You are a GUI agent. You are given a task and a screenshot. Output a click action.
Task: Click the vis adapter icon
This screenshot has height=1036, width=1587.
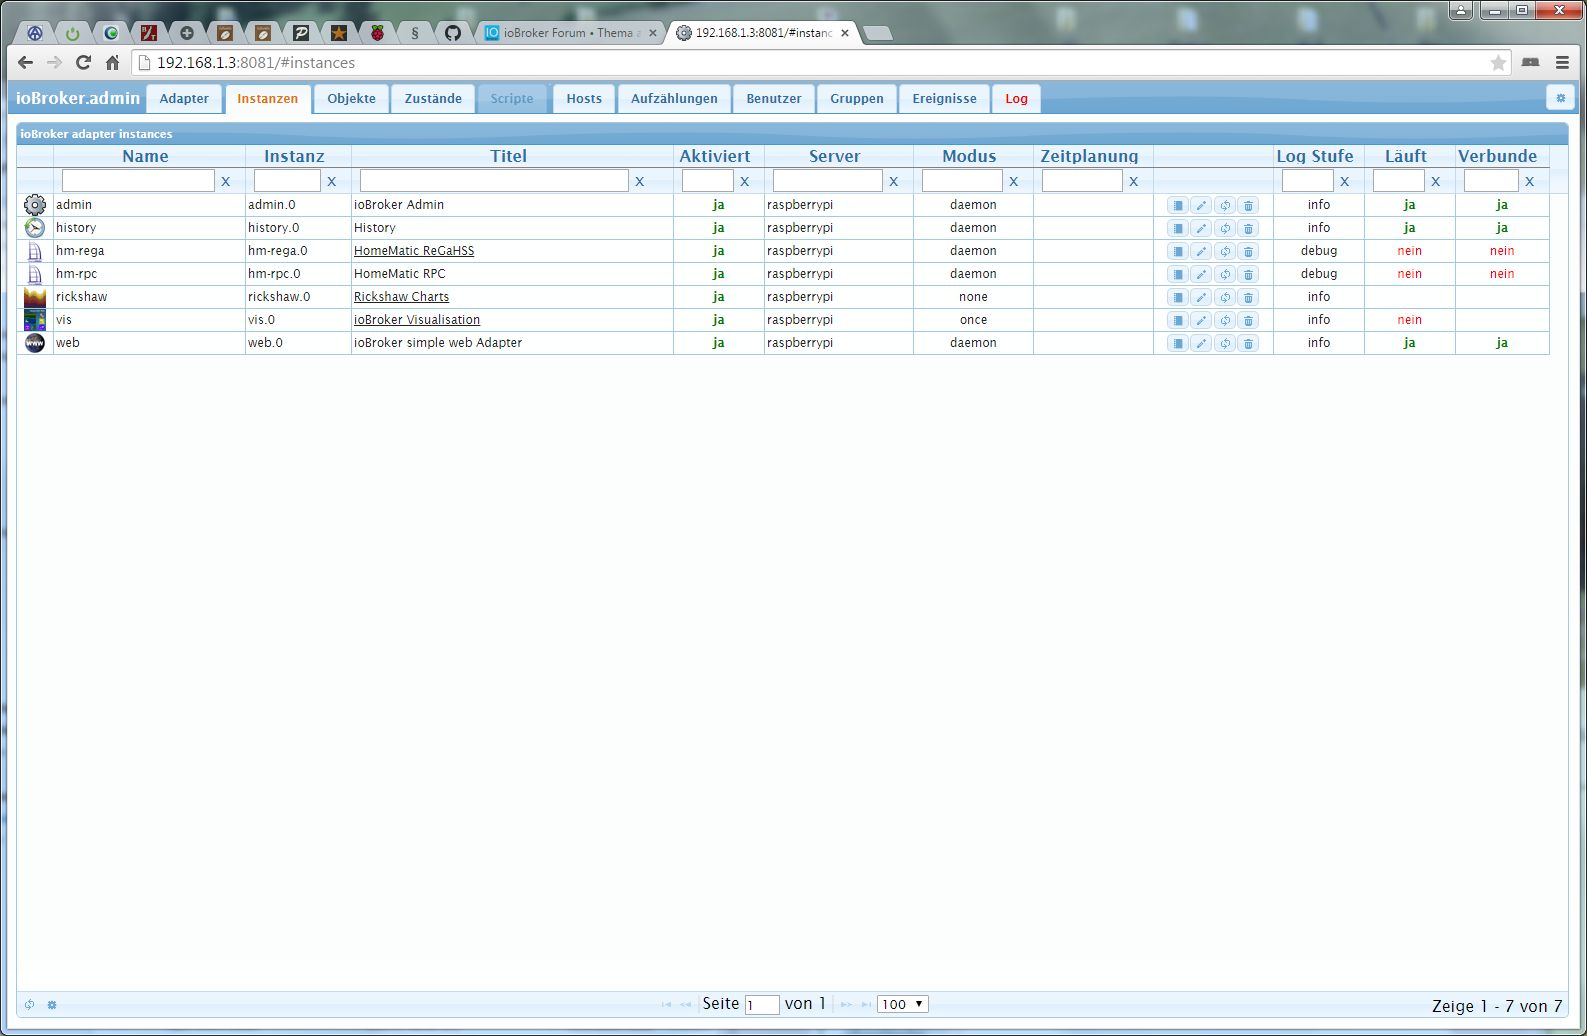tap(35, 320)
